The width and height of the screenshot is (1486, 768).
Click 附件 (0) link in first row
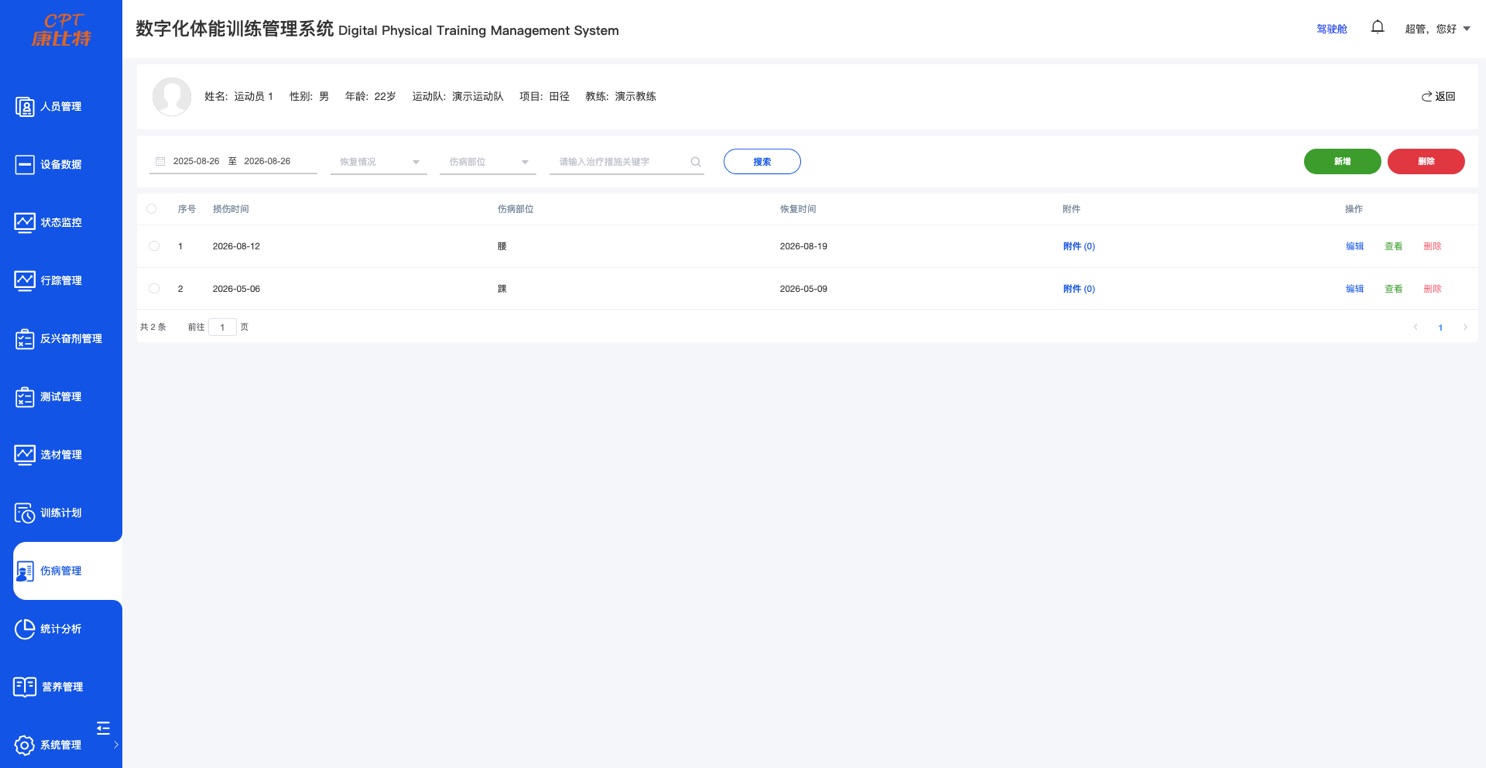click(x=1079, y=246)
